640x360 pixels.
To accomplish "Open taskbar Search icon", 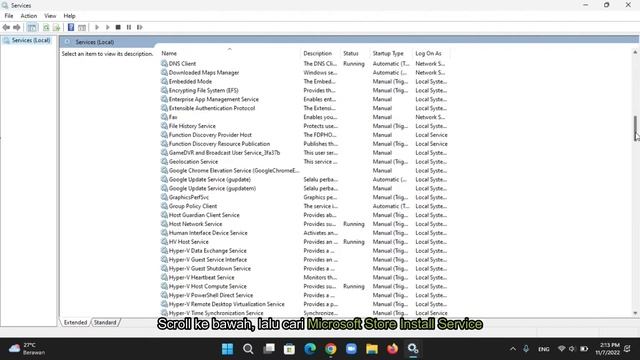I will tap(248, 349).
